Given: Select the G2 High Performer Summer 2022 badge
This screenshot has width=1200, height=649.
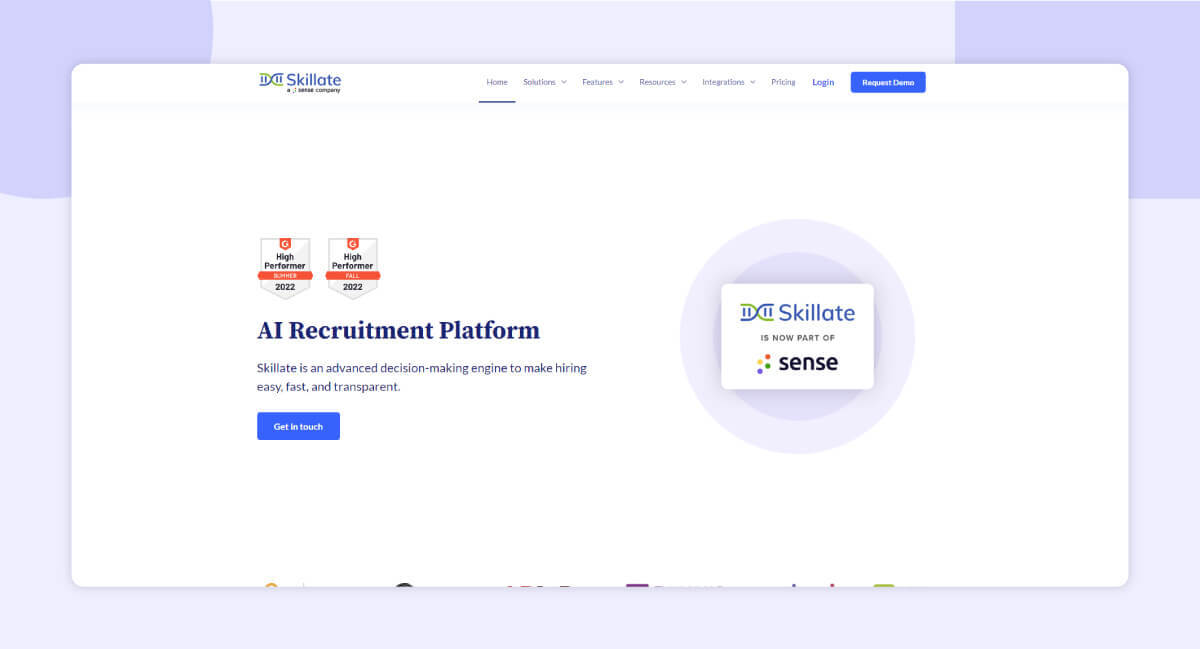Looking at the screenshot, I should [285, 267].
